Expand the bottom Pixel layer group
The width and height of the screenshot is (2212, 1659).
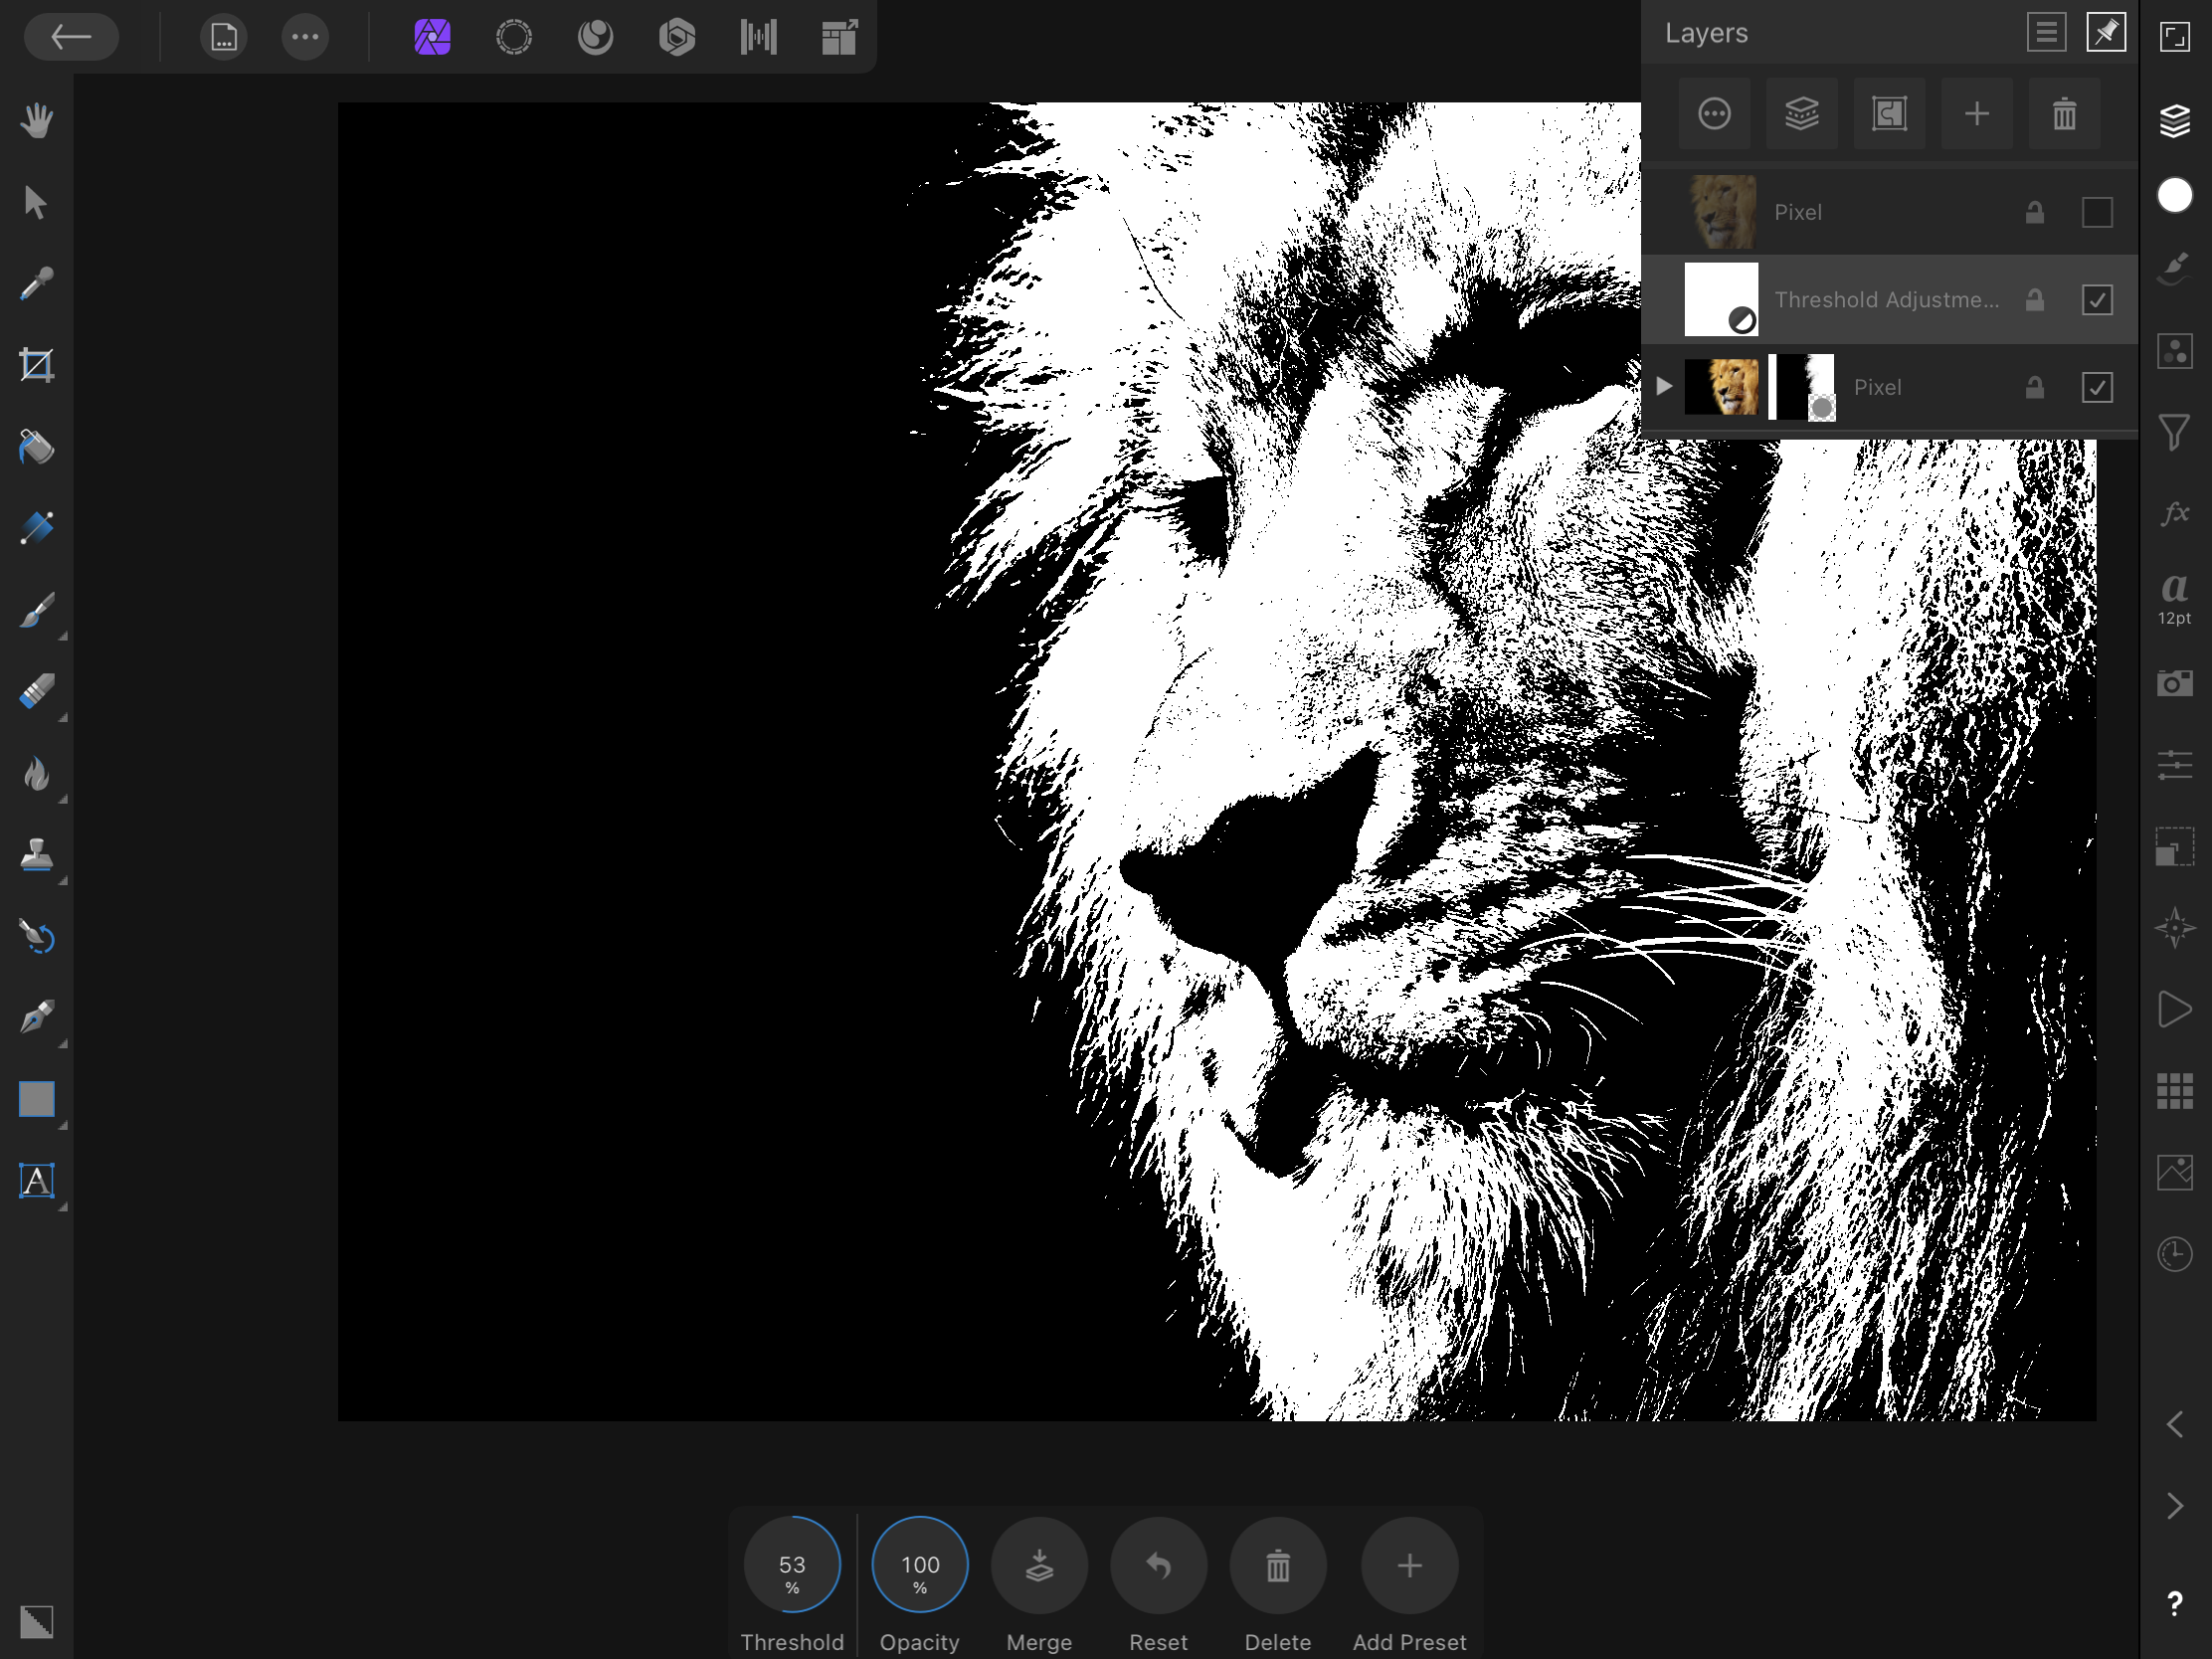coord(1663,386)
